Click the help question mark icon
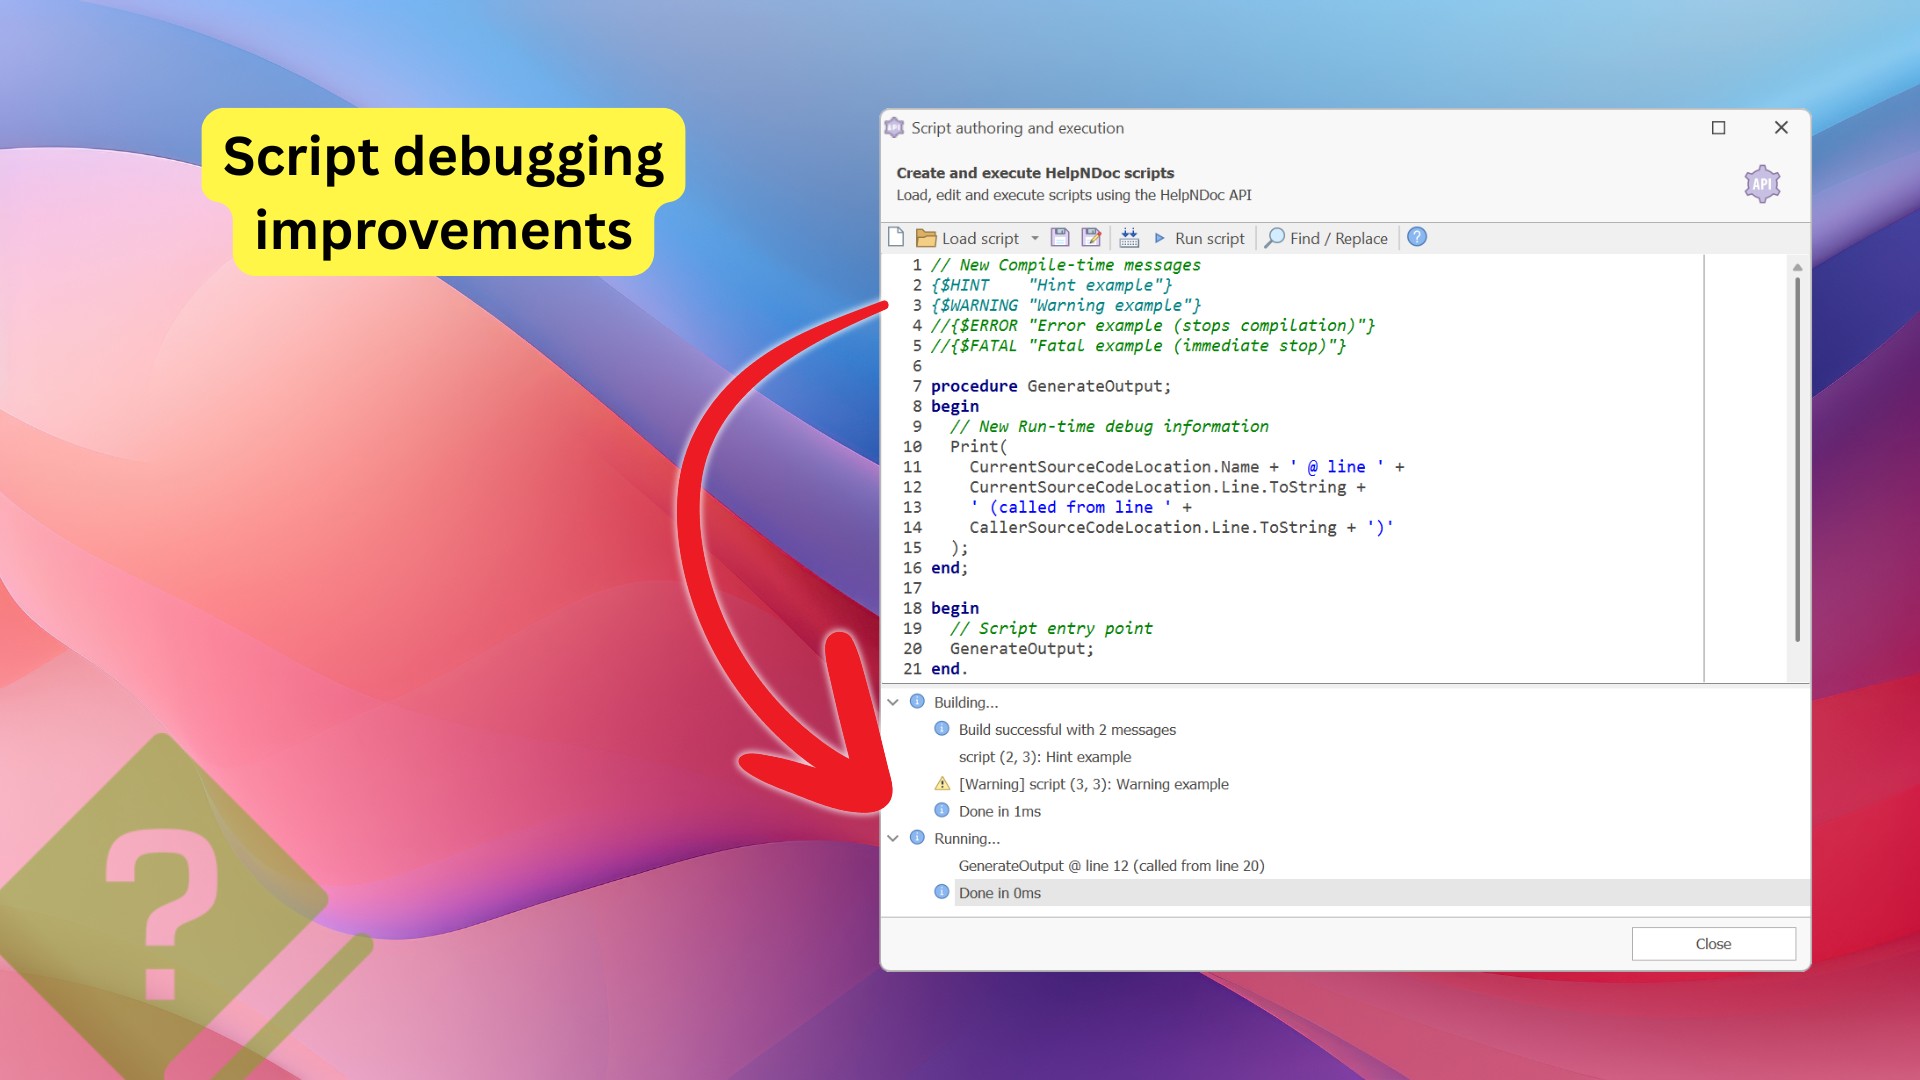 tap(1417, 237)
